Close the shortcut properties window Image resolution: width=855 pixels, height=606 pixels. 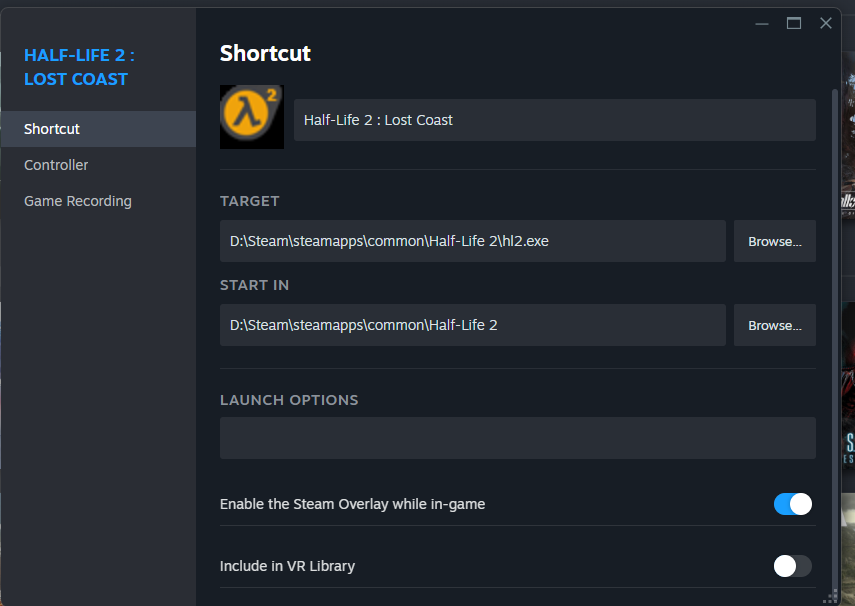click(826, 23)
